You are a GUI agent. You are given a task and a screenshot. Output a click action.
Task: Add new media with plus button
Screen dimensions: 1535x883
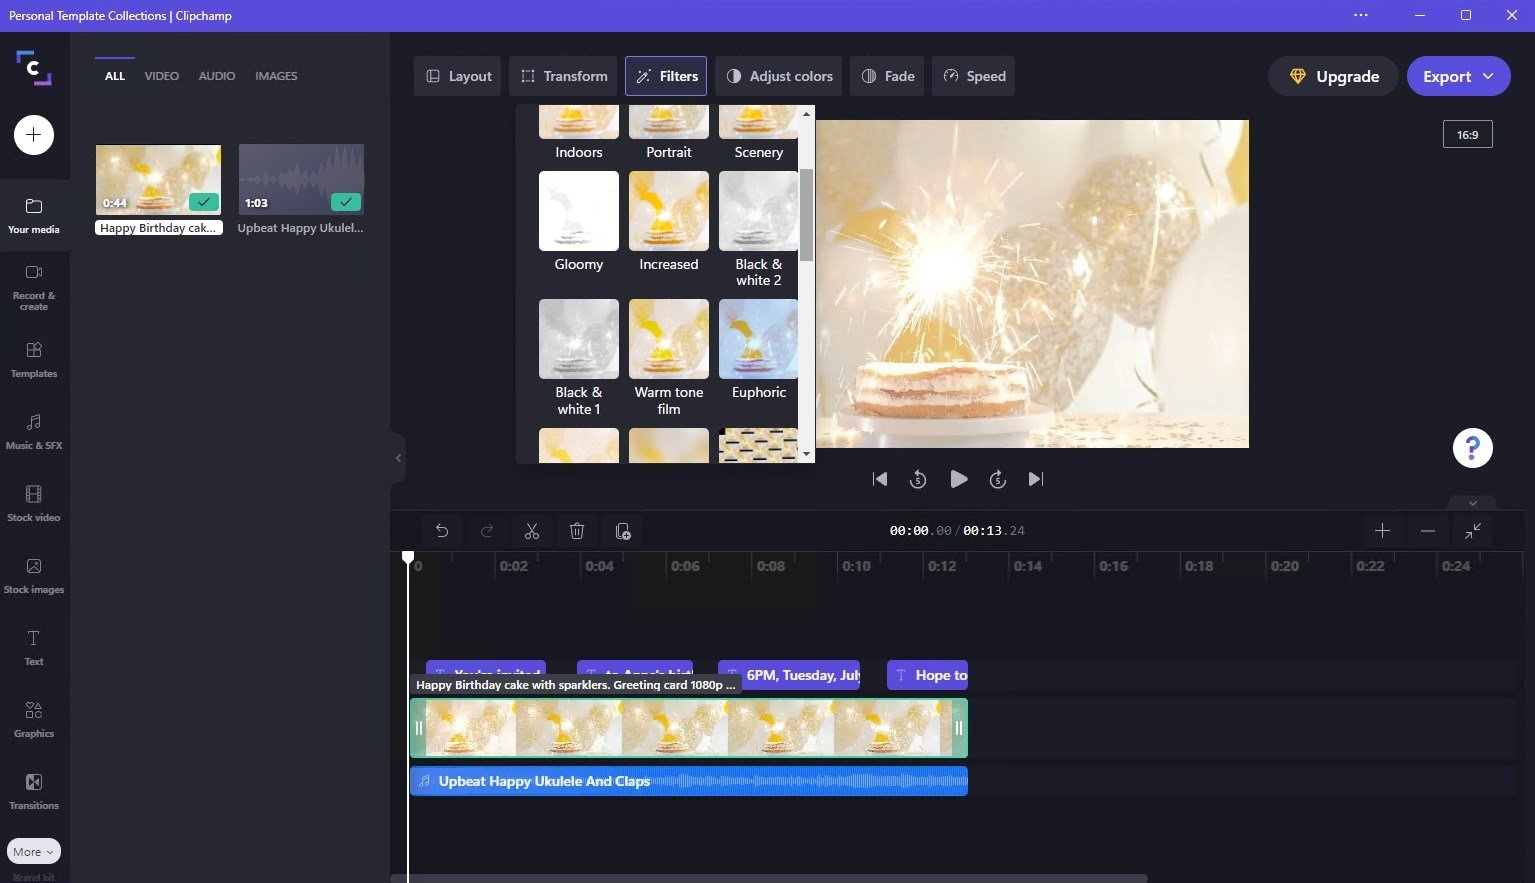tap(33, 135)
